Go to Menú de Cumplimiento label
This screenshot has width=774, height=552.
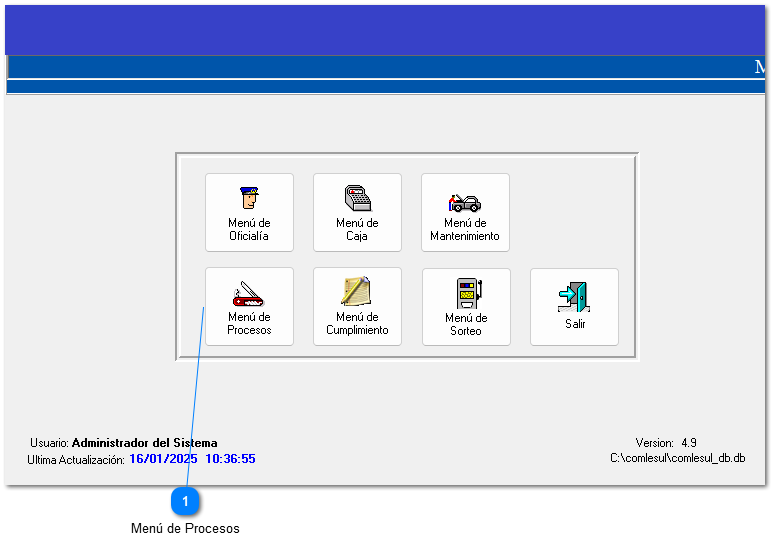pos(357,324)
